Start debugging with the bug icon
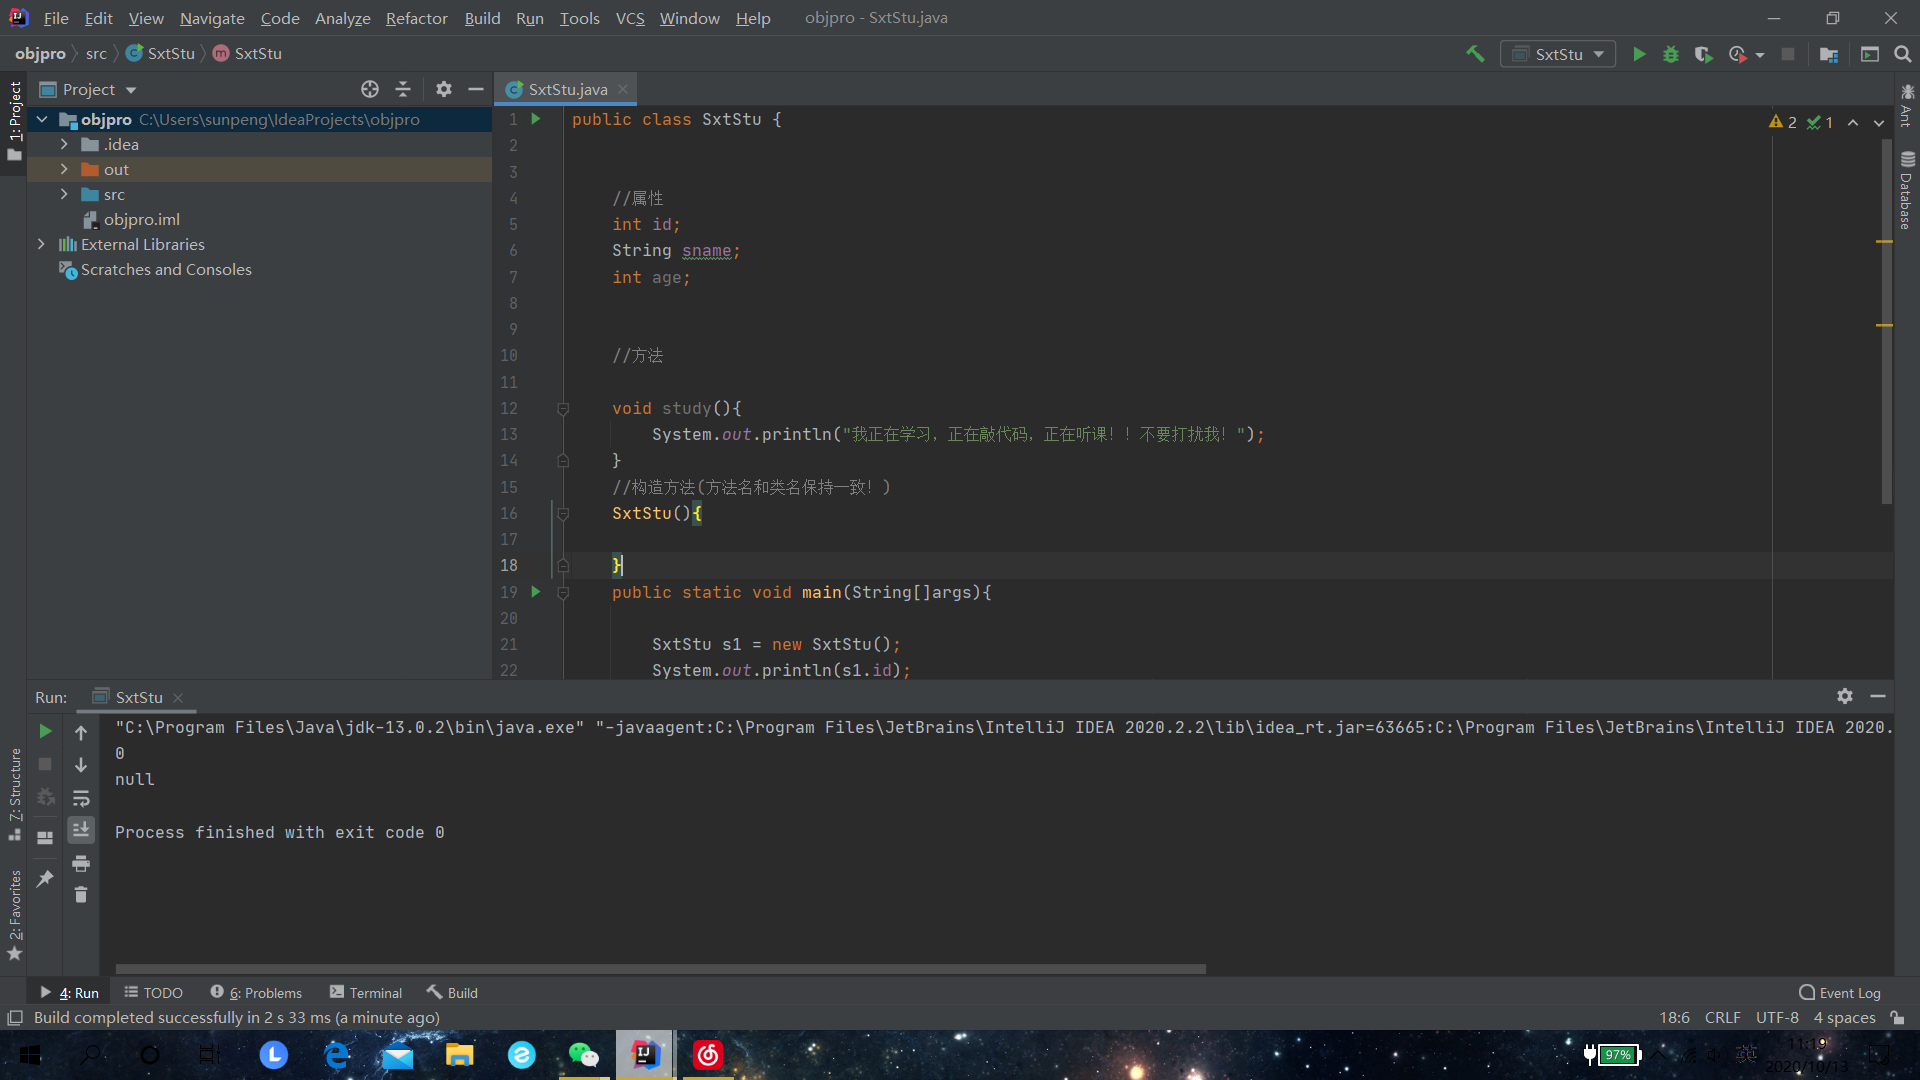Screen dimensions: 1920x1080 (1671, 54)
